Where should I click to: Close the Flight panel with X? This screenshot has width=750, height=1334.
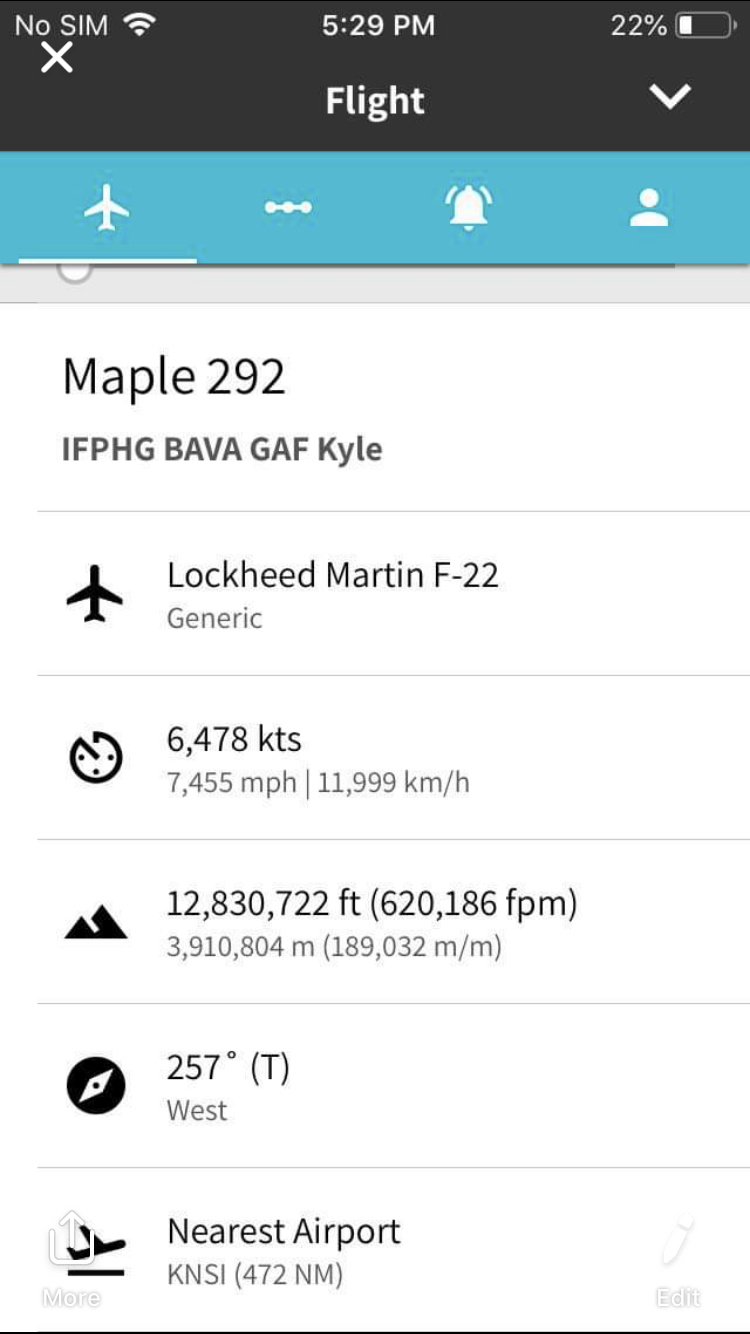[57, 58]
